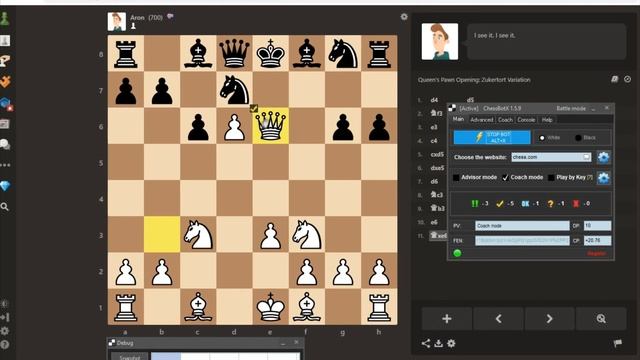Image resolution: width=640 pixels, height=360 pixels.
Task: Click Battle mode in ChessBotX title bar
Action: click(x=571, y=108)
